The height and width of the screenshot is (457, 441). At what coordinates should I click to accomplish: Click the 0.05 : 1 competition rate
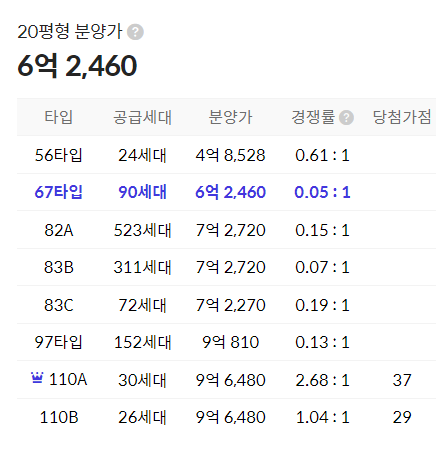point(322,192)
